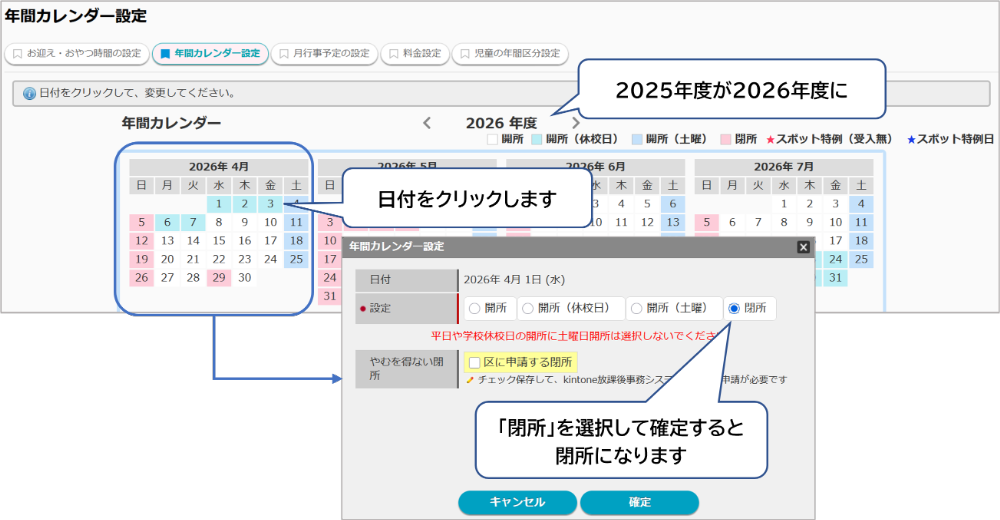Close the 年間カレンダー設定 dialog
The image size is (1000, 520).
[803, 246]
